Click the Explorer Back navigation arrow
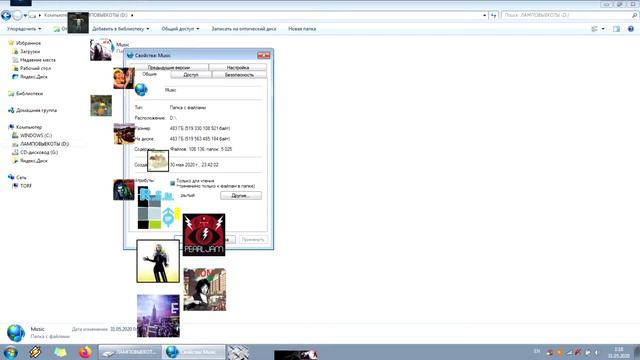The height and width of the screenshot is (360, 640). coord(6,16)
